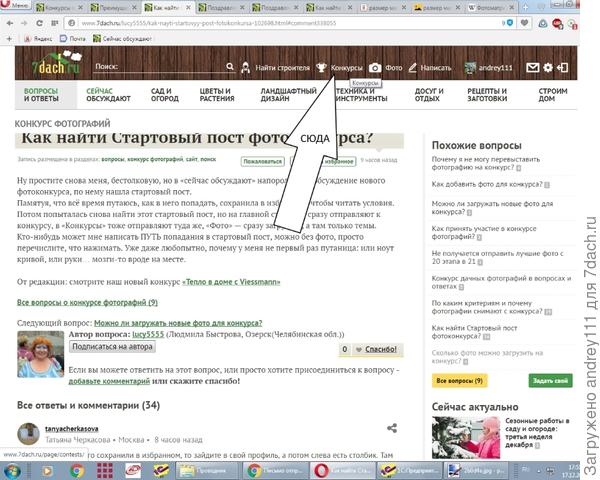The image size is (600, 480).
Task: Click the Пожаловаться button under the title
Action: (263, 160)
